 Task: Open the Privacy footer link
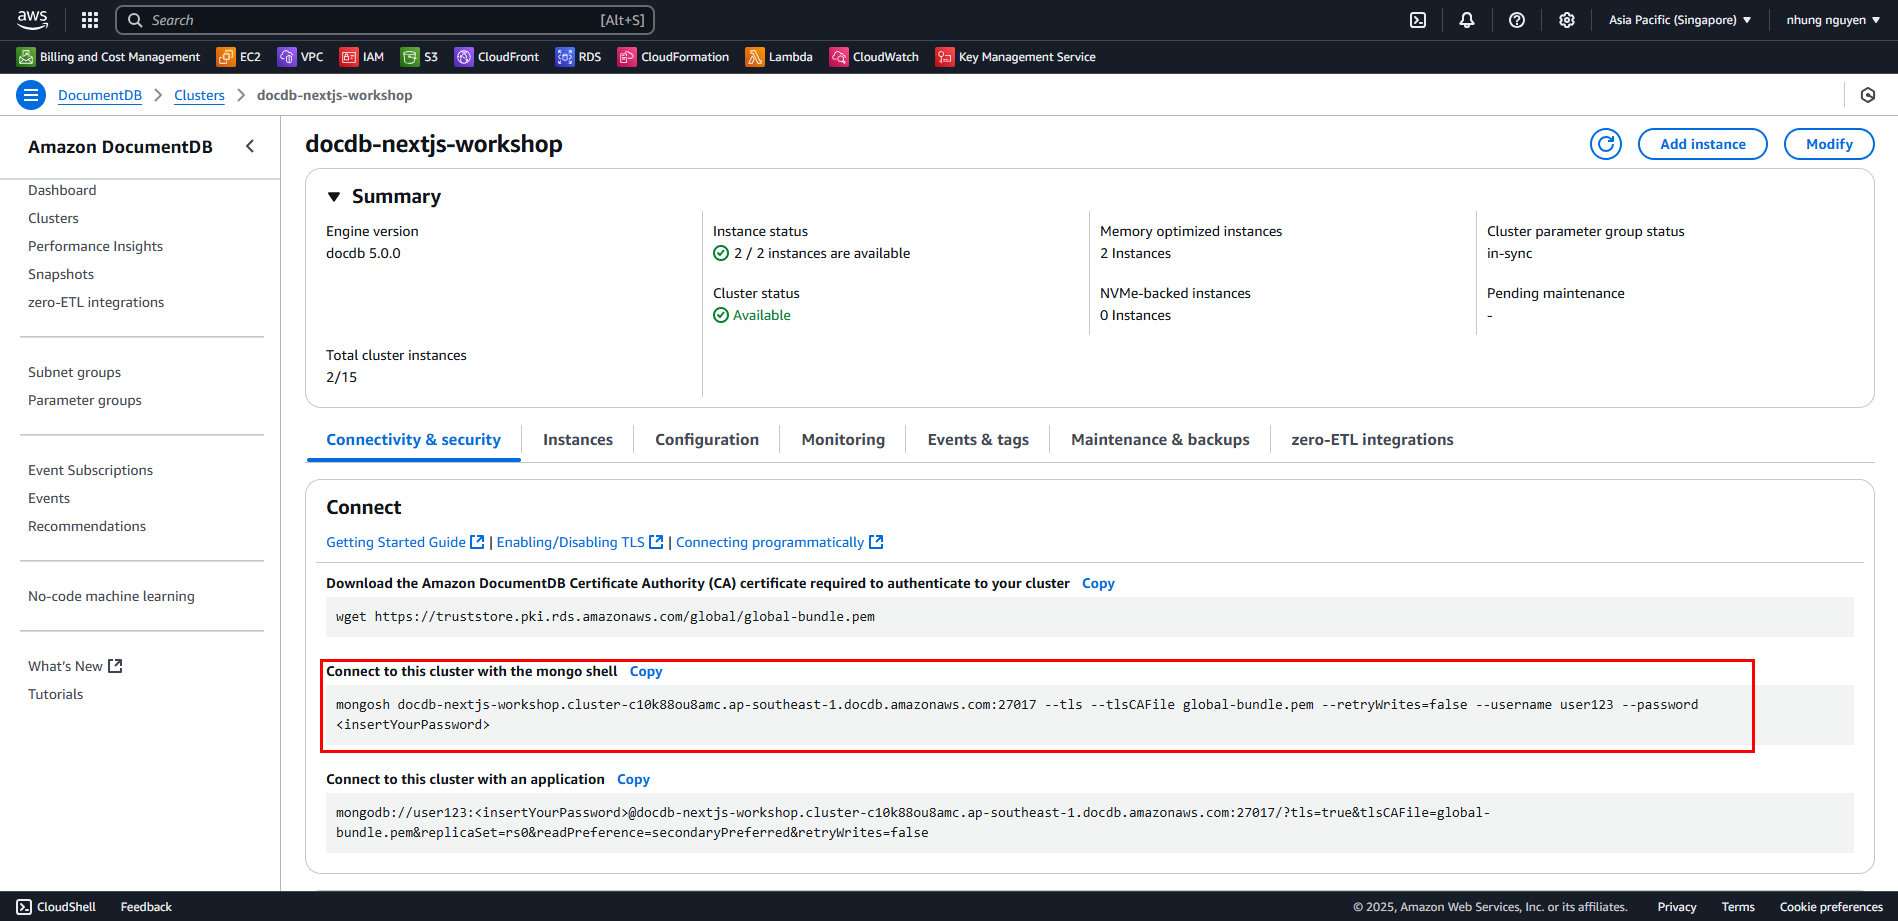click(x=1677, y=907)
